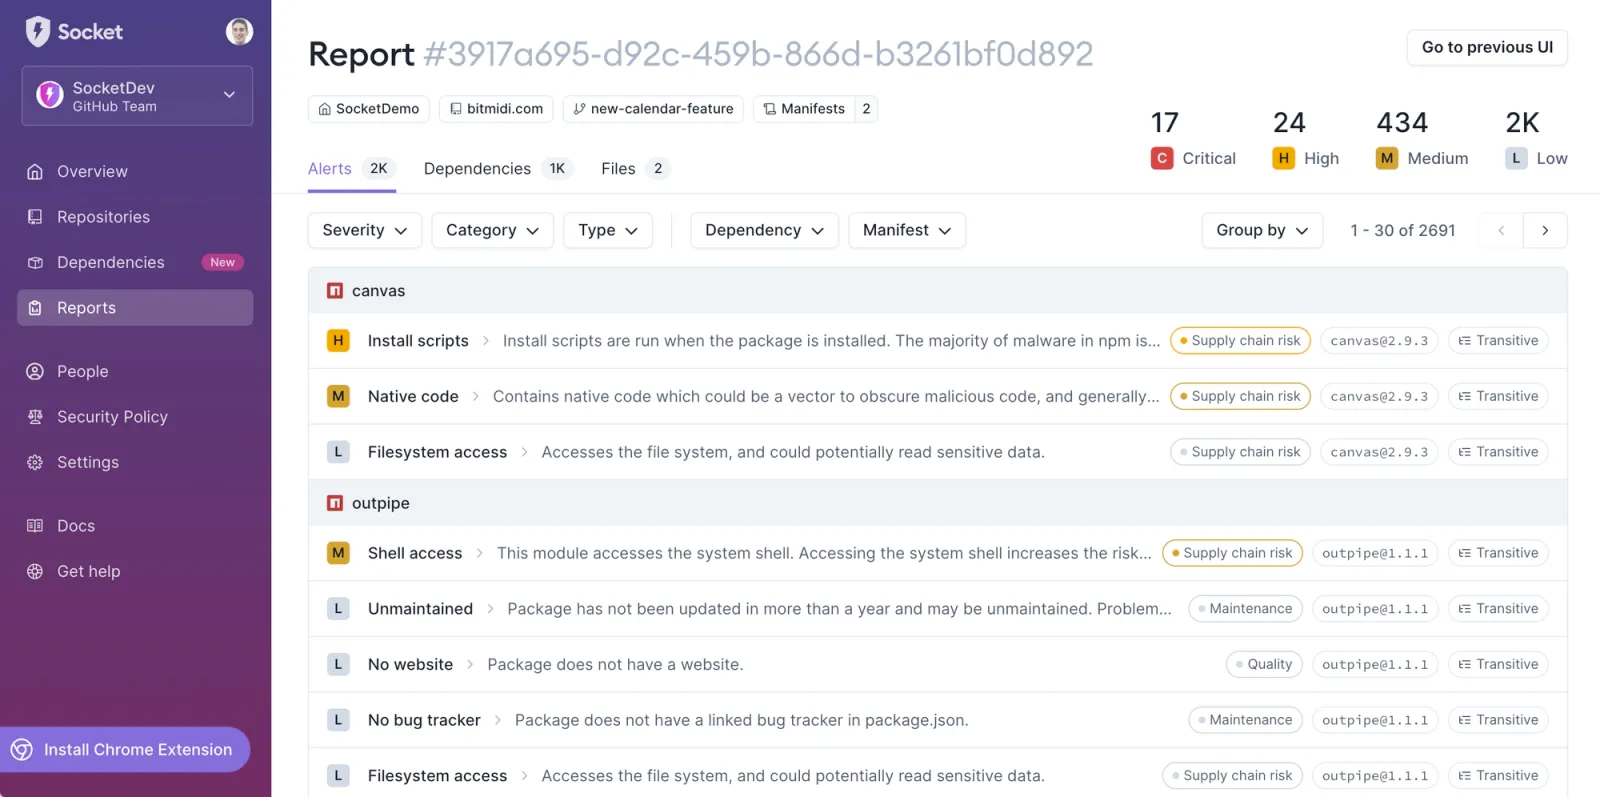The height and width of the screenshot is (797, 1600).
Task: Click the Manifests 2 chip
Action: [x=815, y=109]
